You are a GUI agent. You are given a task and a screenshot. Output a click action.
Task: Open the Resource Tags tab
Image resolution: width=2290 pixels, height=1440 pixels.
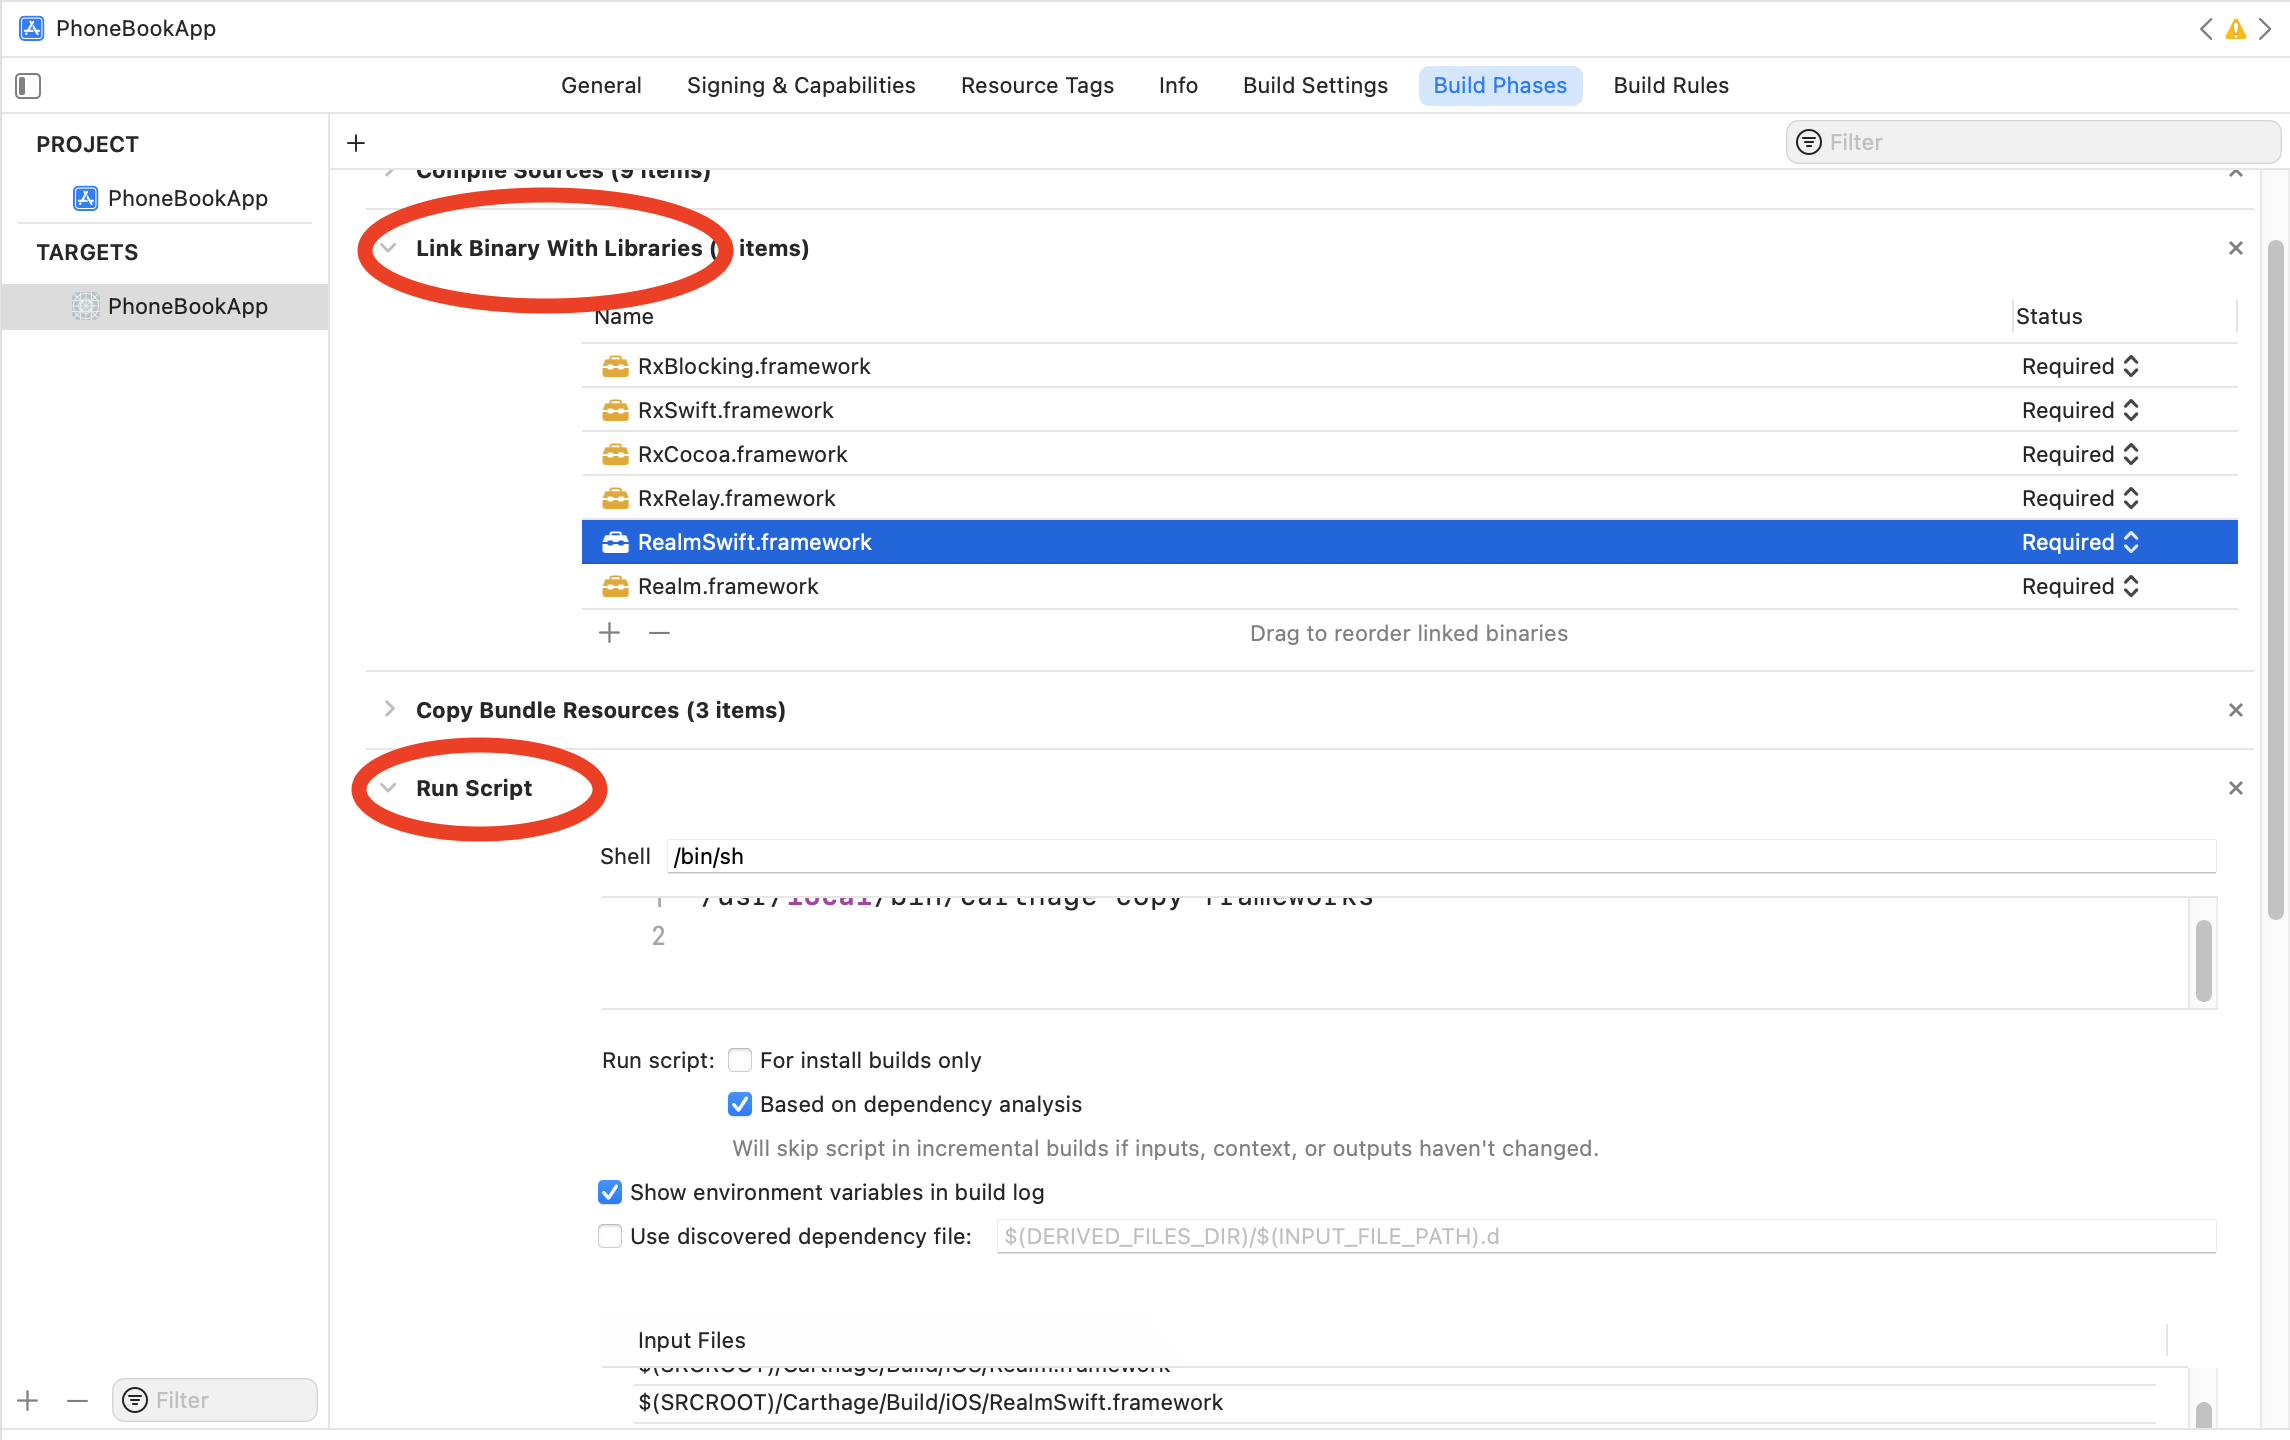tap(1037, 86)
